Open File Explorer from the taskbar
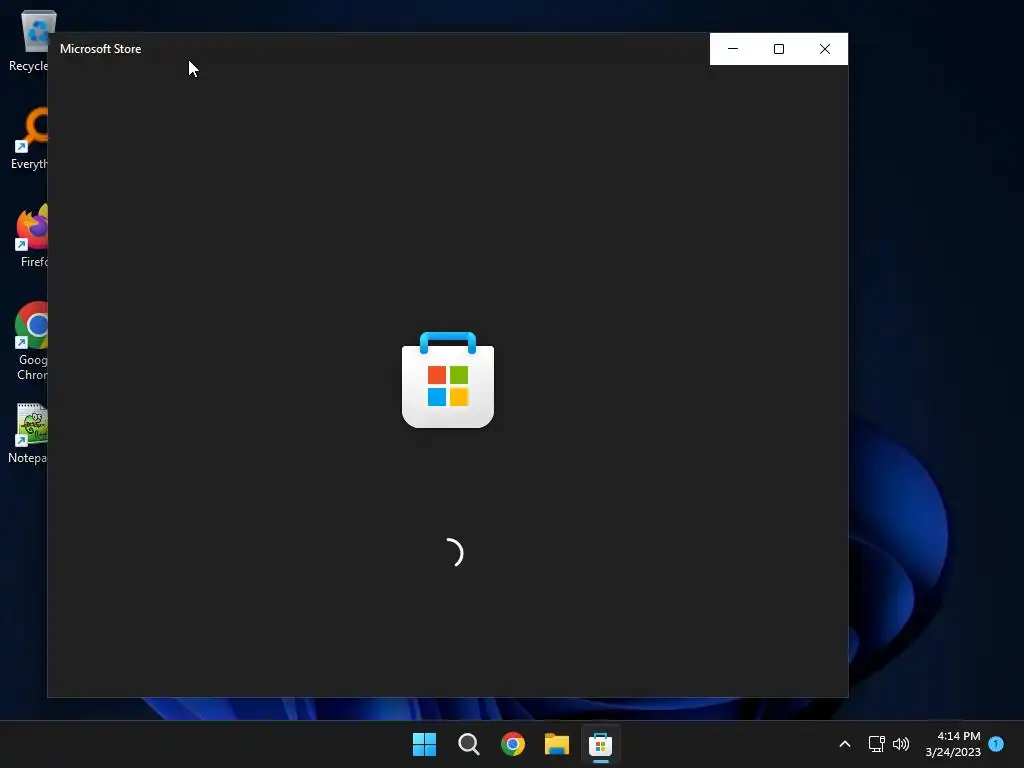Viewport: 1024px width, 768px height. tap(557, 744)
